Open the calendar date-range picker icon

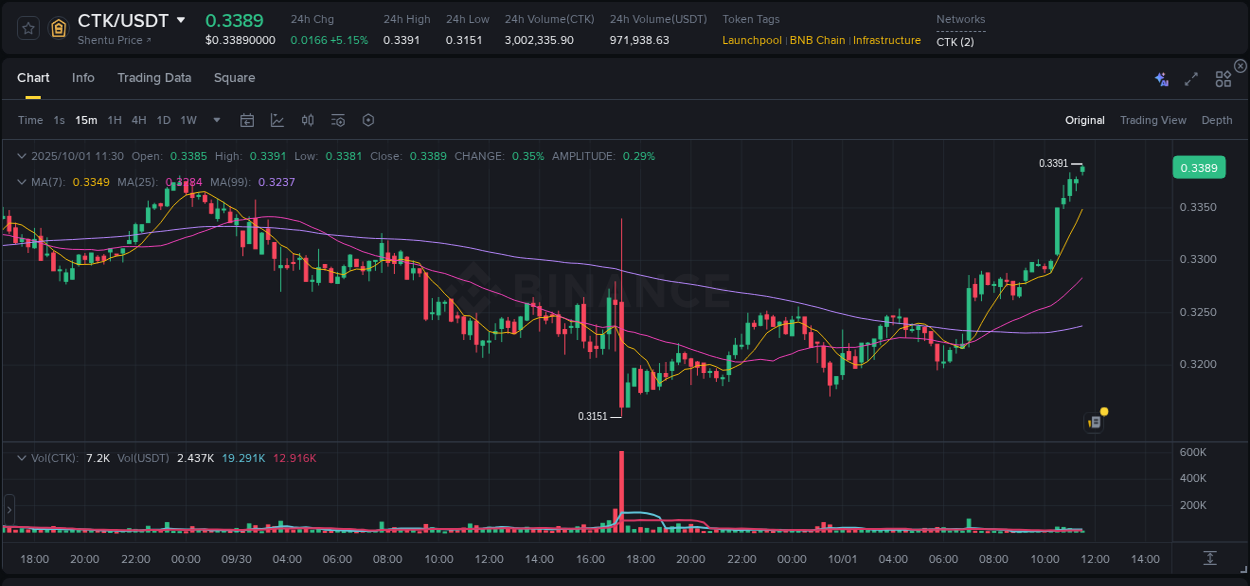pos(247,119)
